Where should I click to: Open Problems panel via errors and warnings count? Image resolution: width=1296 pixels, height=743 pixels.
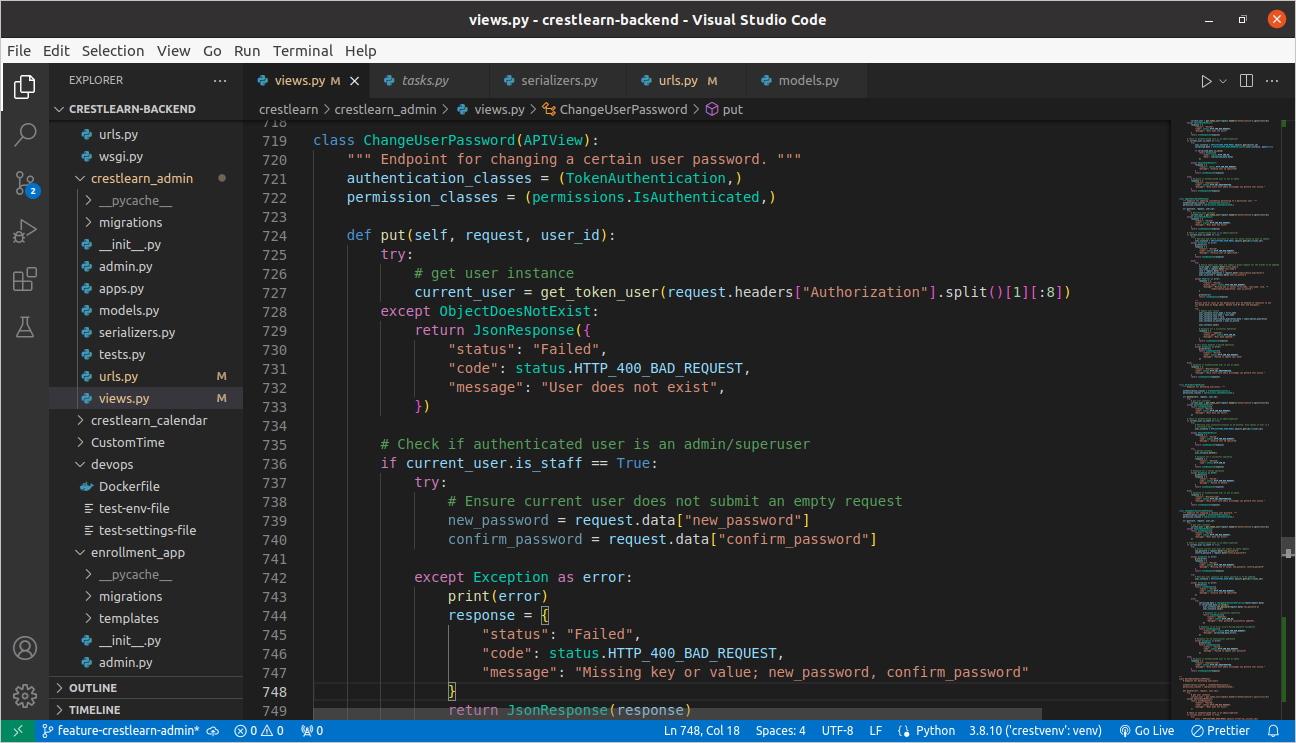coord(258,731)
